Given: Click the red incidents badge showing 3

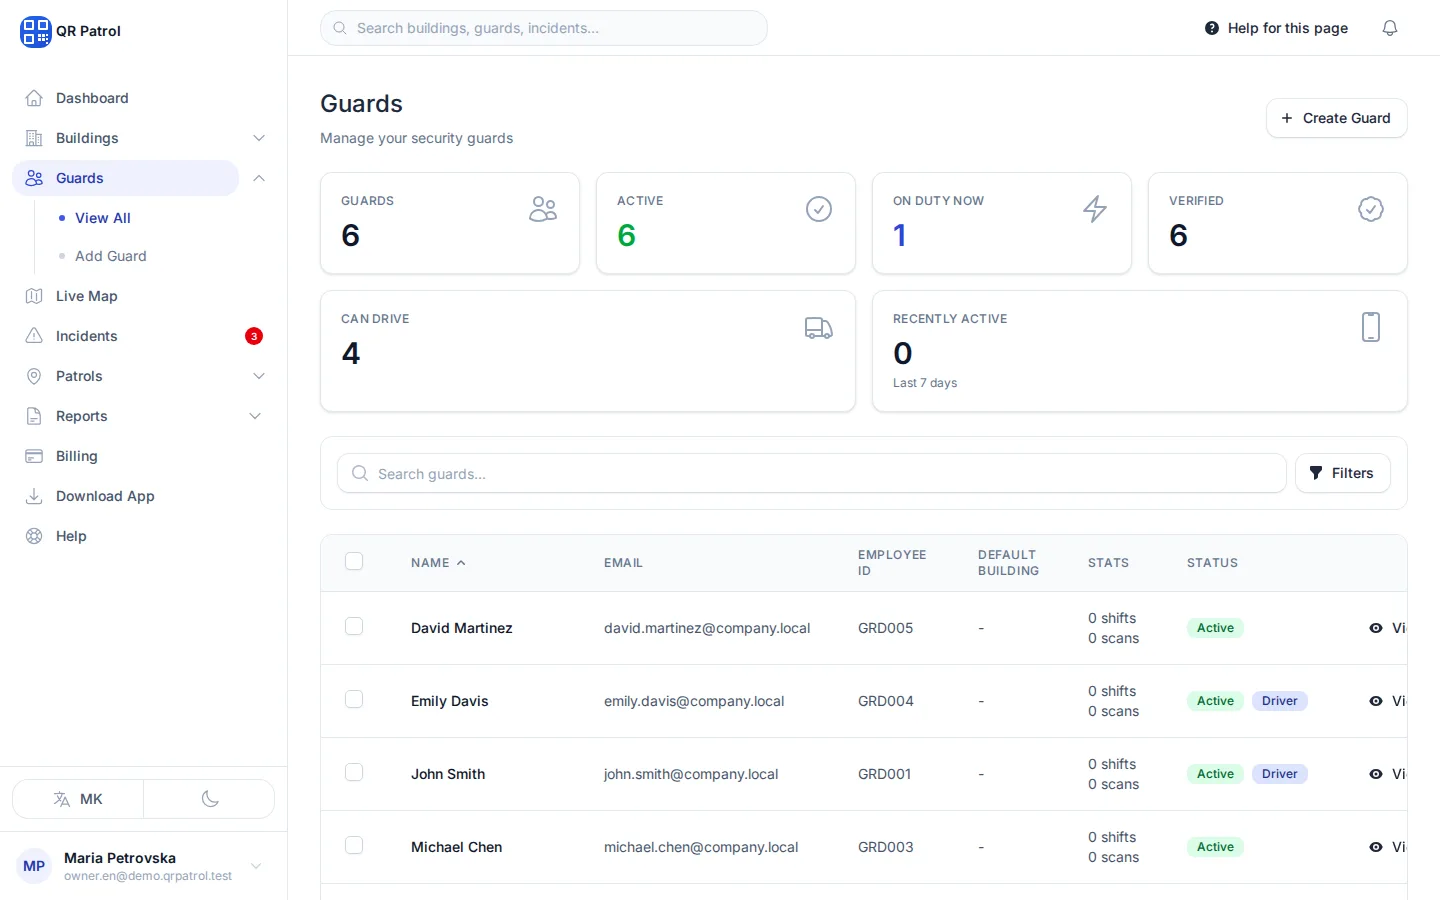Looking at the screenshot, I should click(254, 336).
